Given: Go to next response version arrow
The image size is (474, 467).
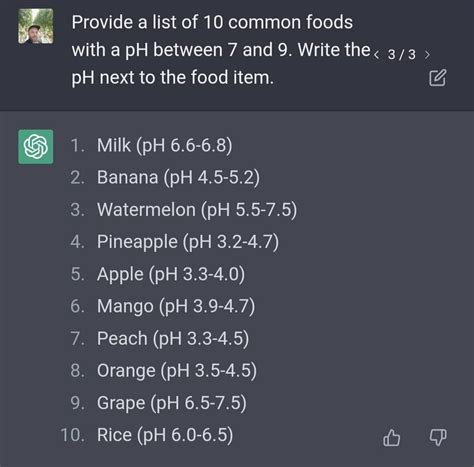Looking at the screenshot, I should (x=427, y=55).
